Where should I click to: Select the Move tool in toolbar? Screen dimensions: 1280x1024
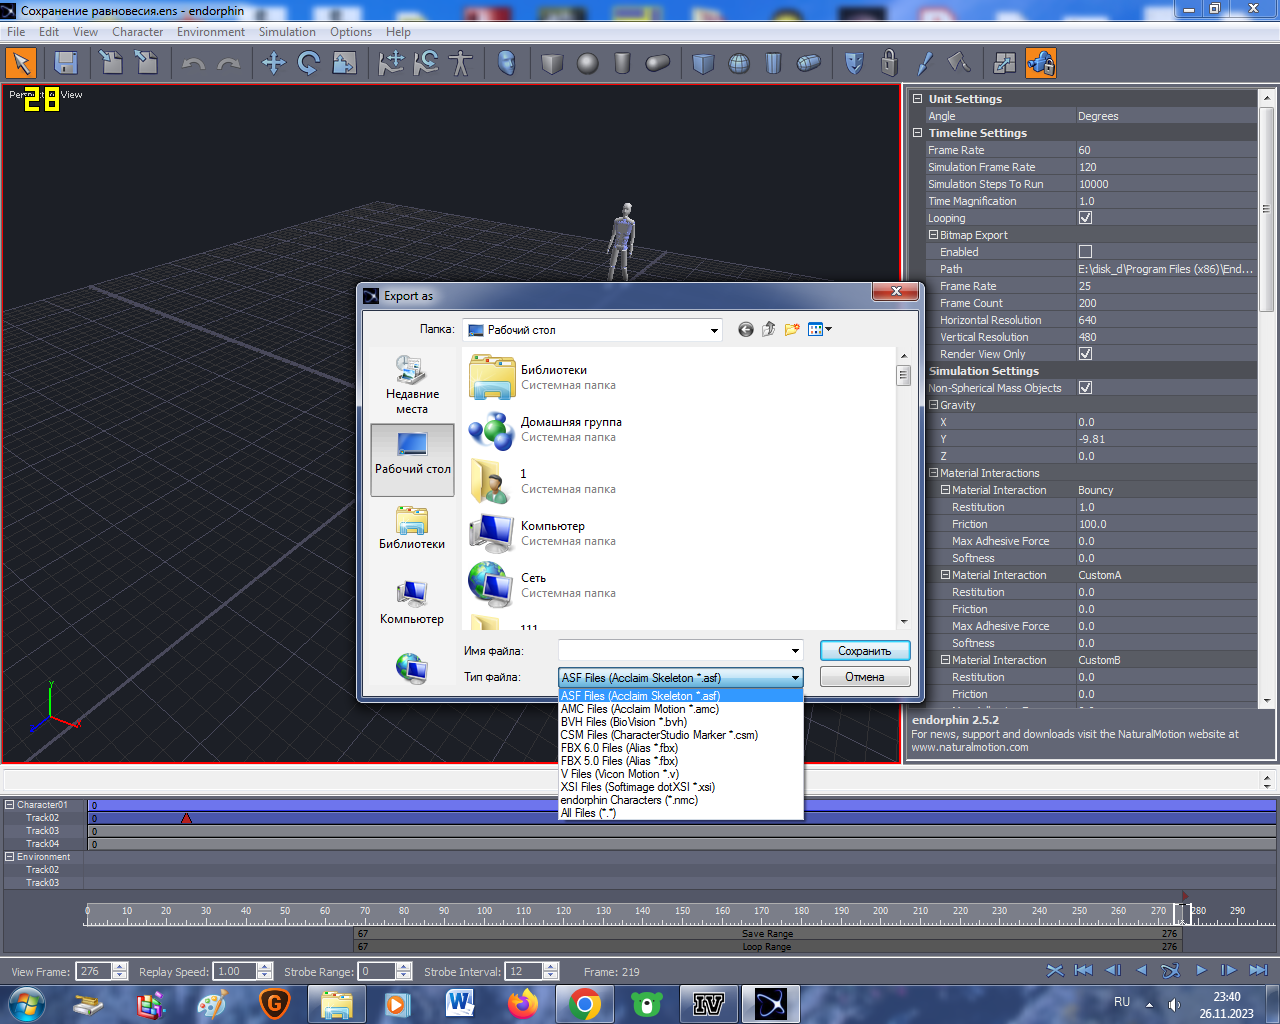click(x=273, y=64)
